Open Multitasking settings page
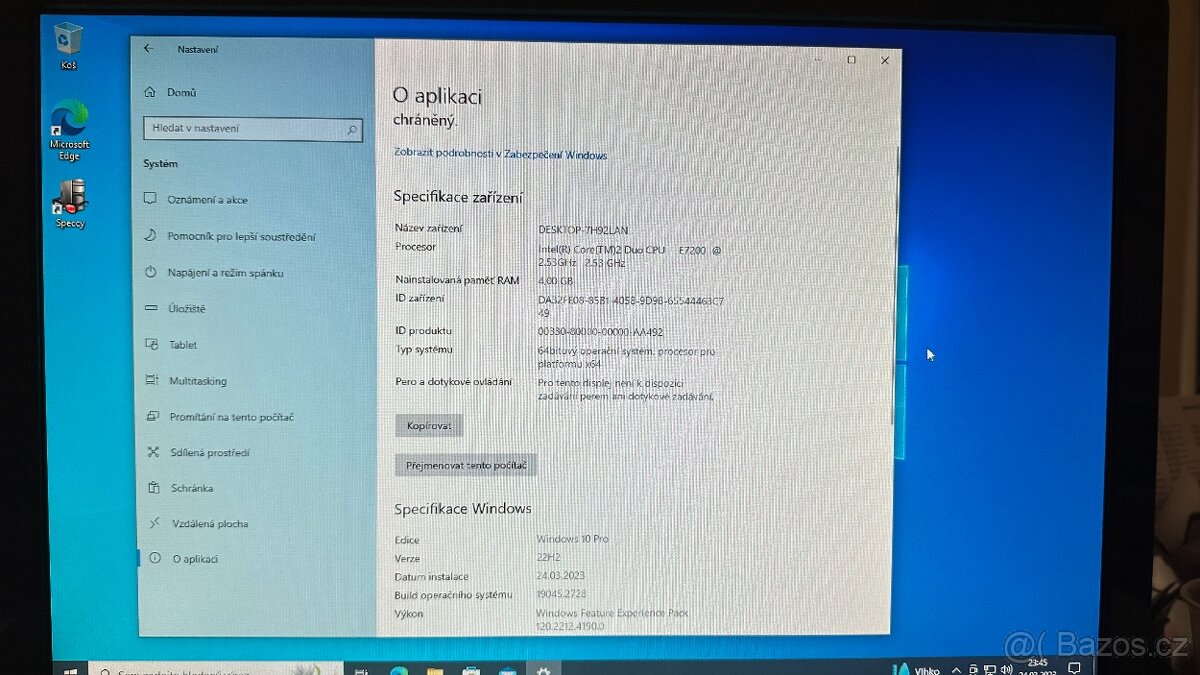1200x675 pixels. (x=199, y=381)
